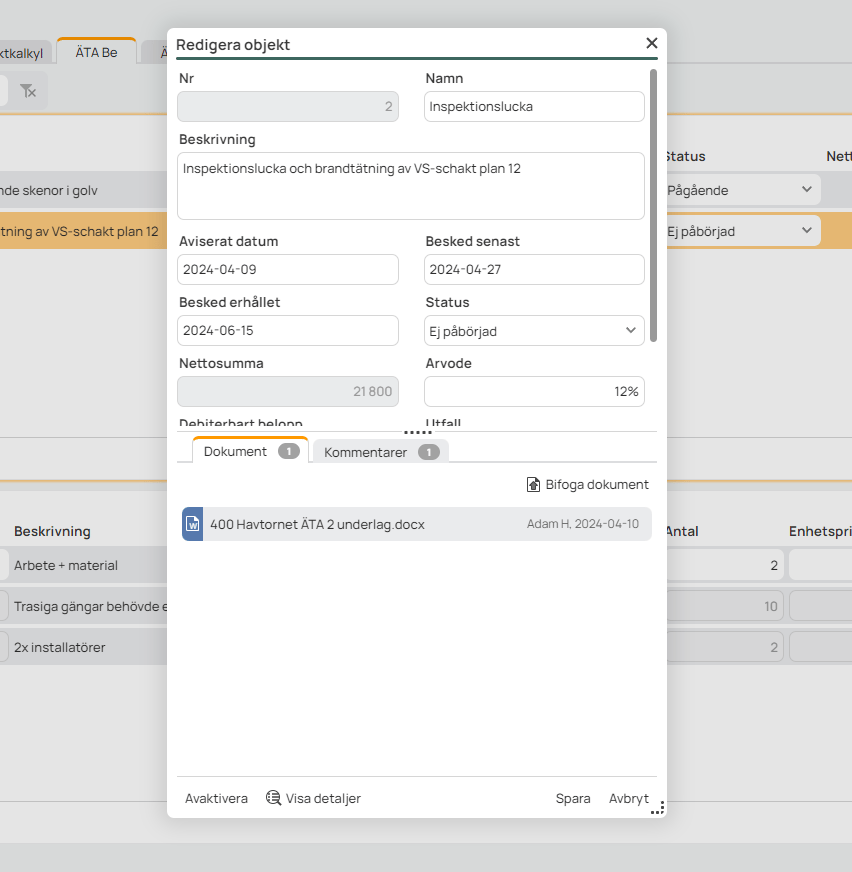The image size is (852, 872).
Task: Click the Beskrivning column header in background table
Action: click(52, 531)
